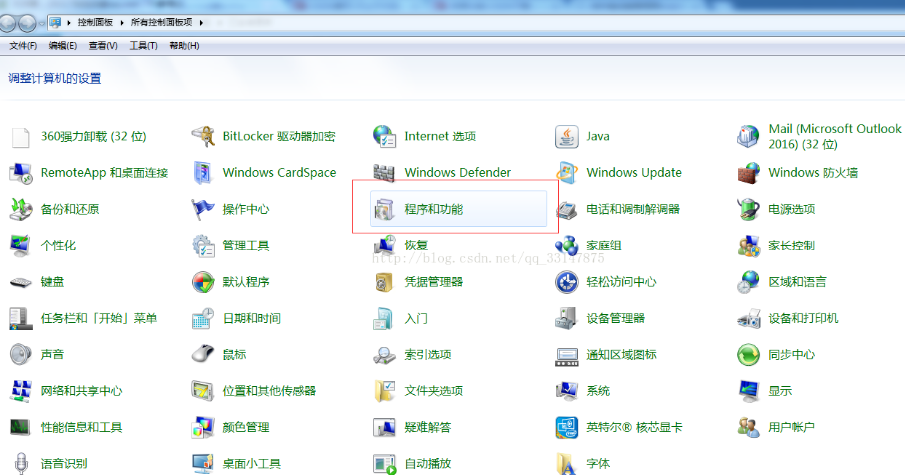This screenshot has width=905, height=475.
Task: Open the 网络和共享中心 link
Action: [81, 391]
